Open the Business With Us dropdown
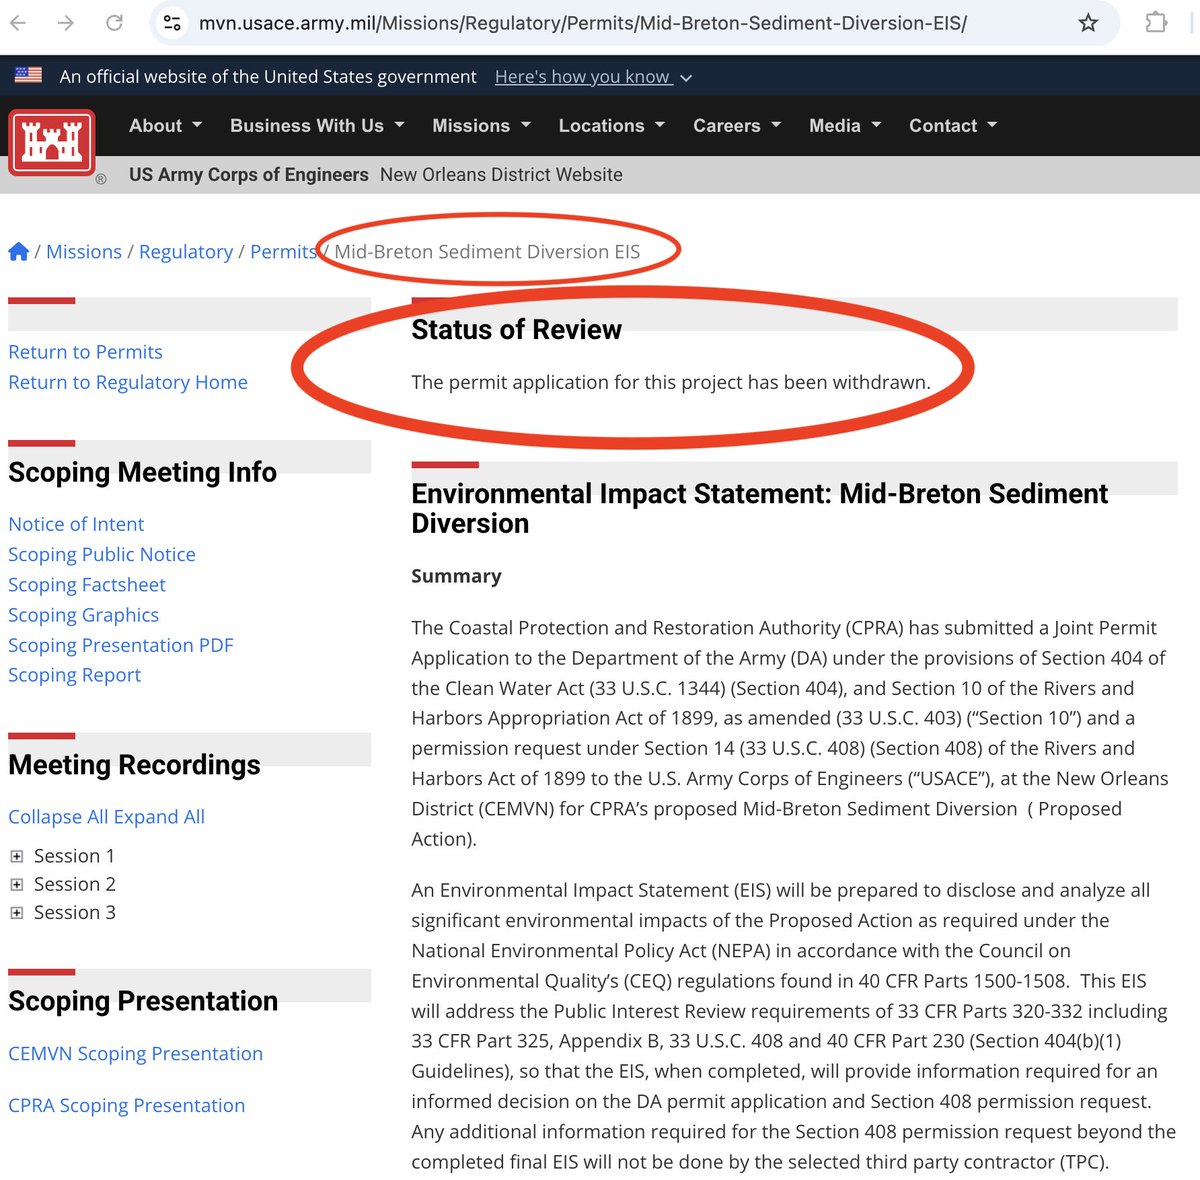Screen dimensions: 1200x1180 pos(317,126)
